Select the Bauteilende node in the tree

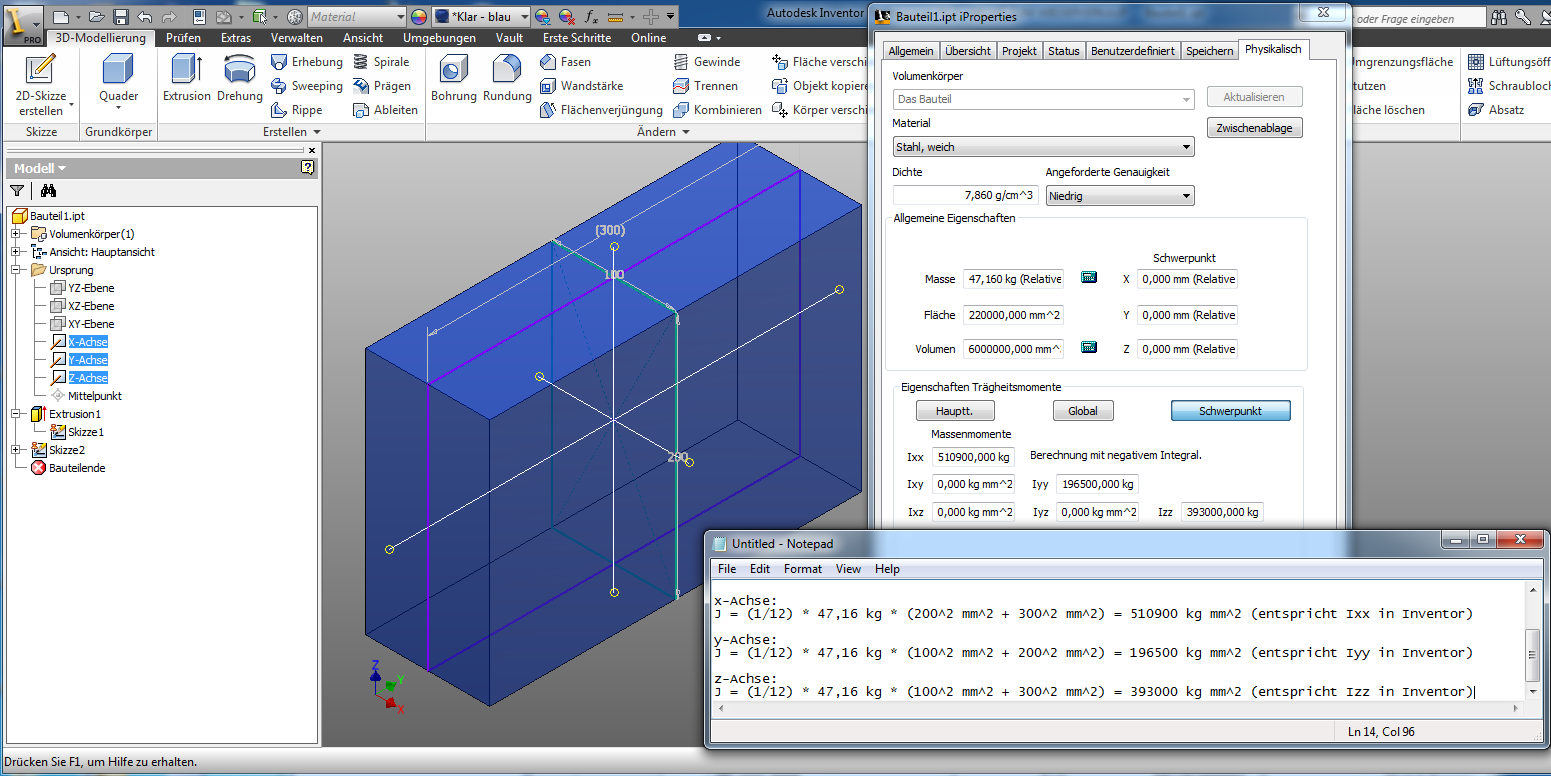tap(78, 467)
